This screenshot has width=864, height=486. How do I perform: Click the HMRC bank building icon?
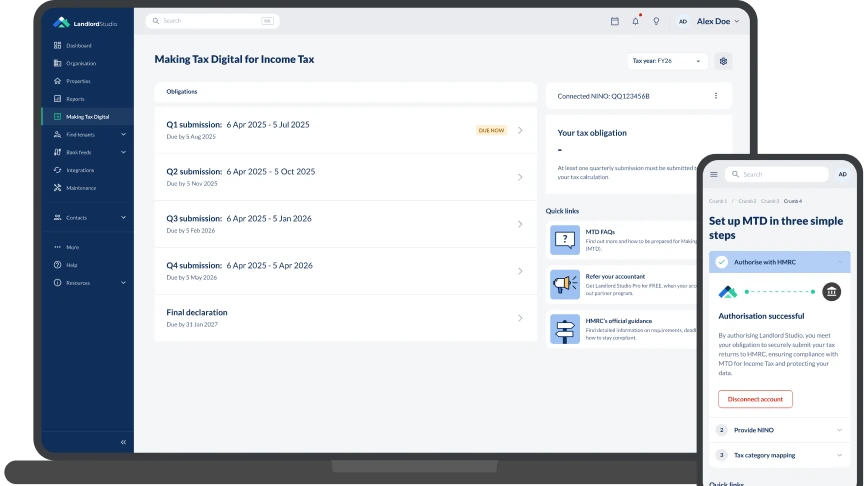coord(831,291)
